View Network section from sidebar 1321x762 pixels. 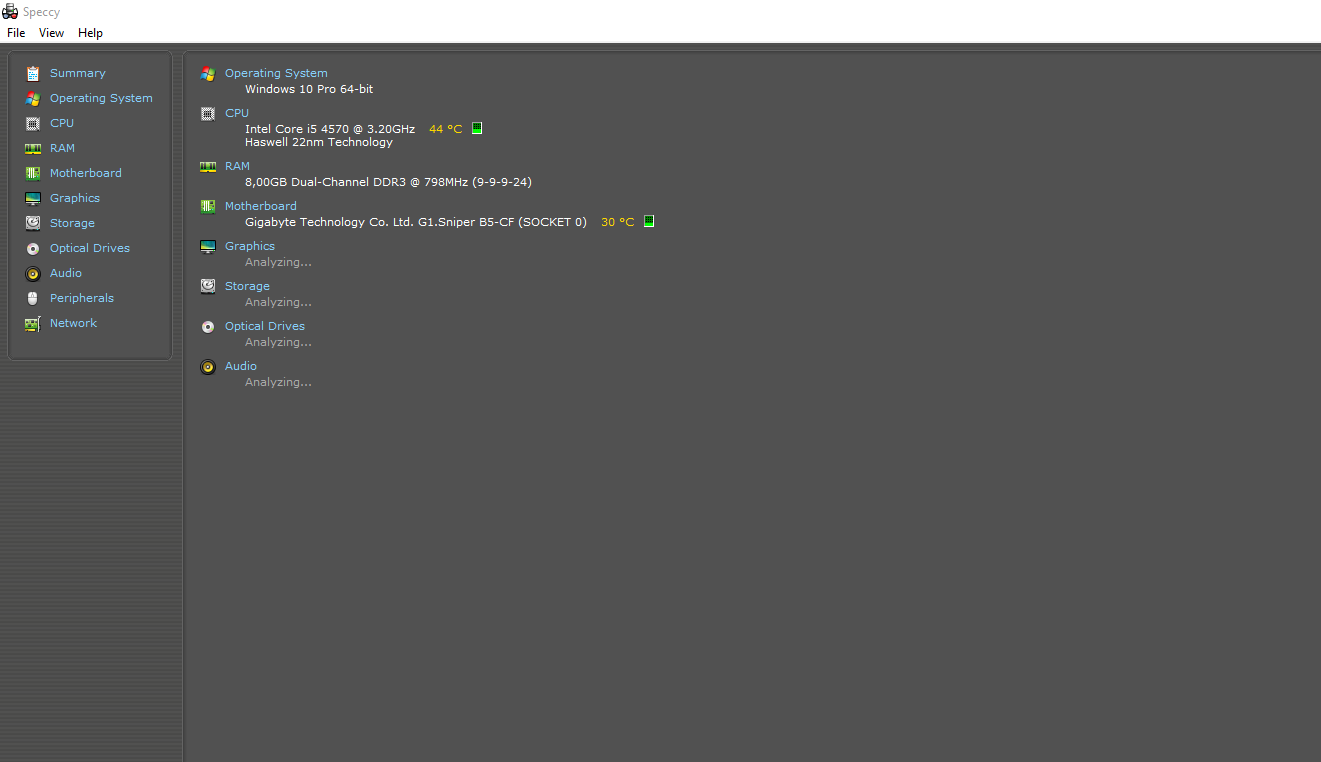(73, 323)
